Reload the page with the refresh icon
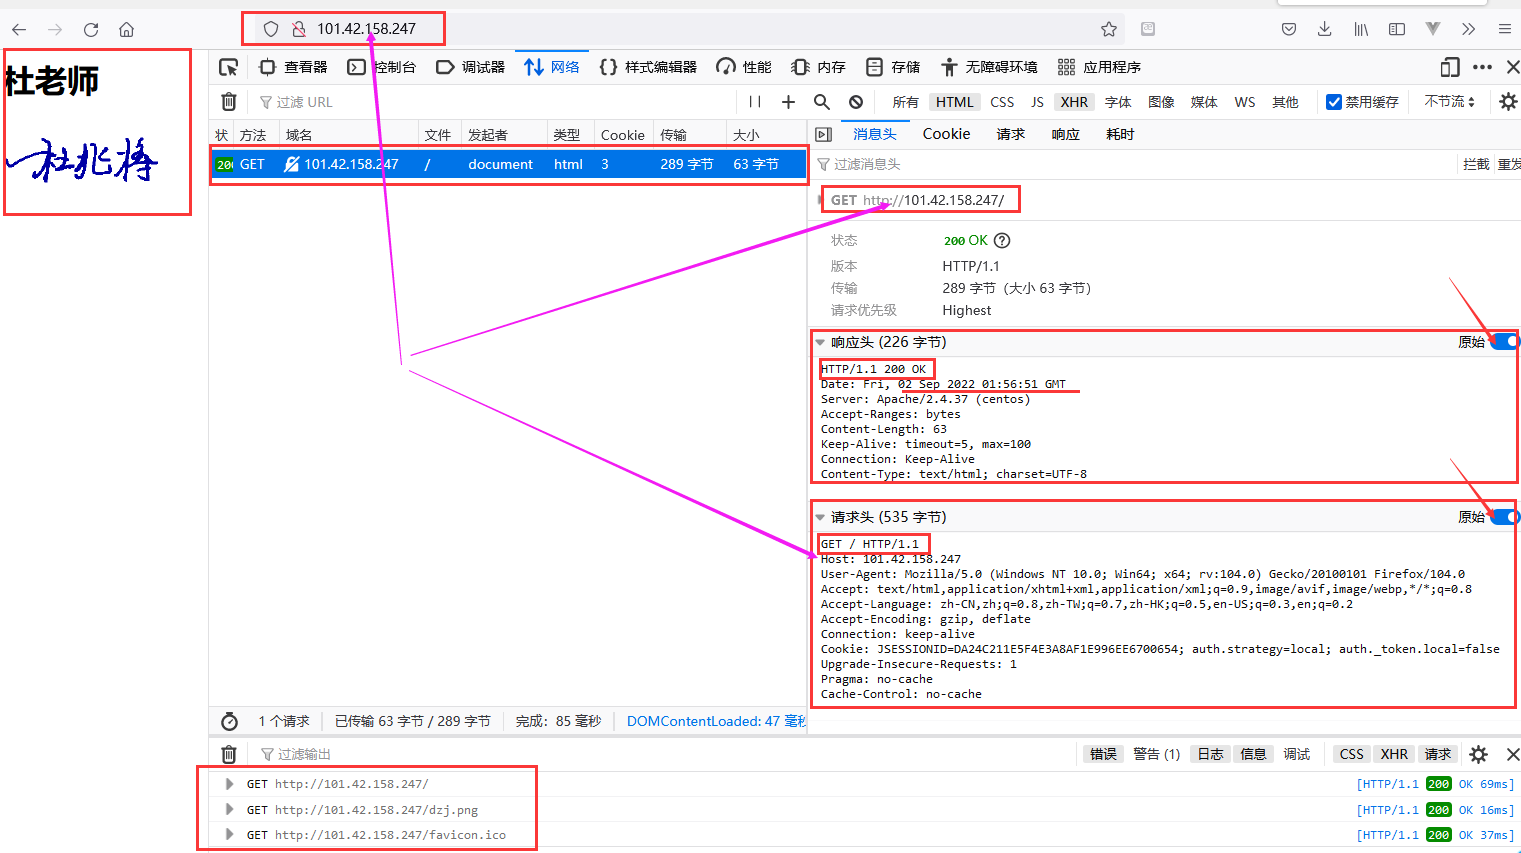This screenshot has width=1521, height=853. 91,29
